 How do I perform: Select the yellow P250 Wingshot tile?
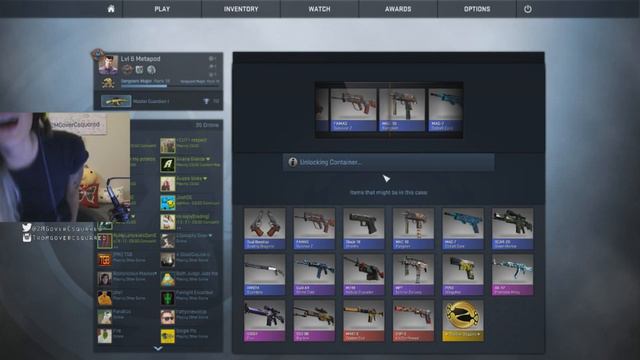[x=463, y=275]
